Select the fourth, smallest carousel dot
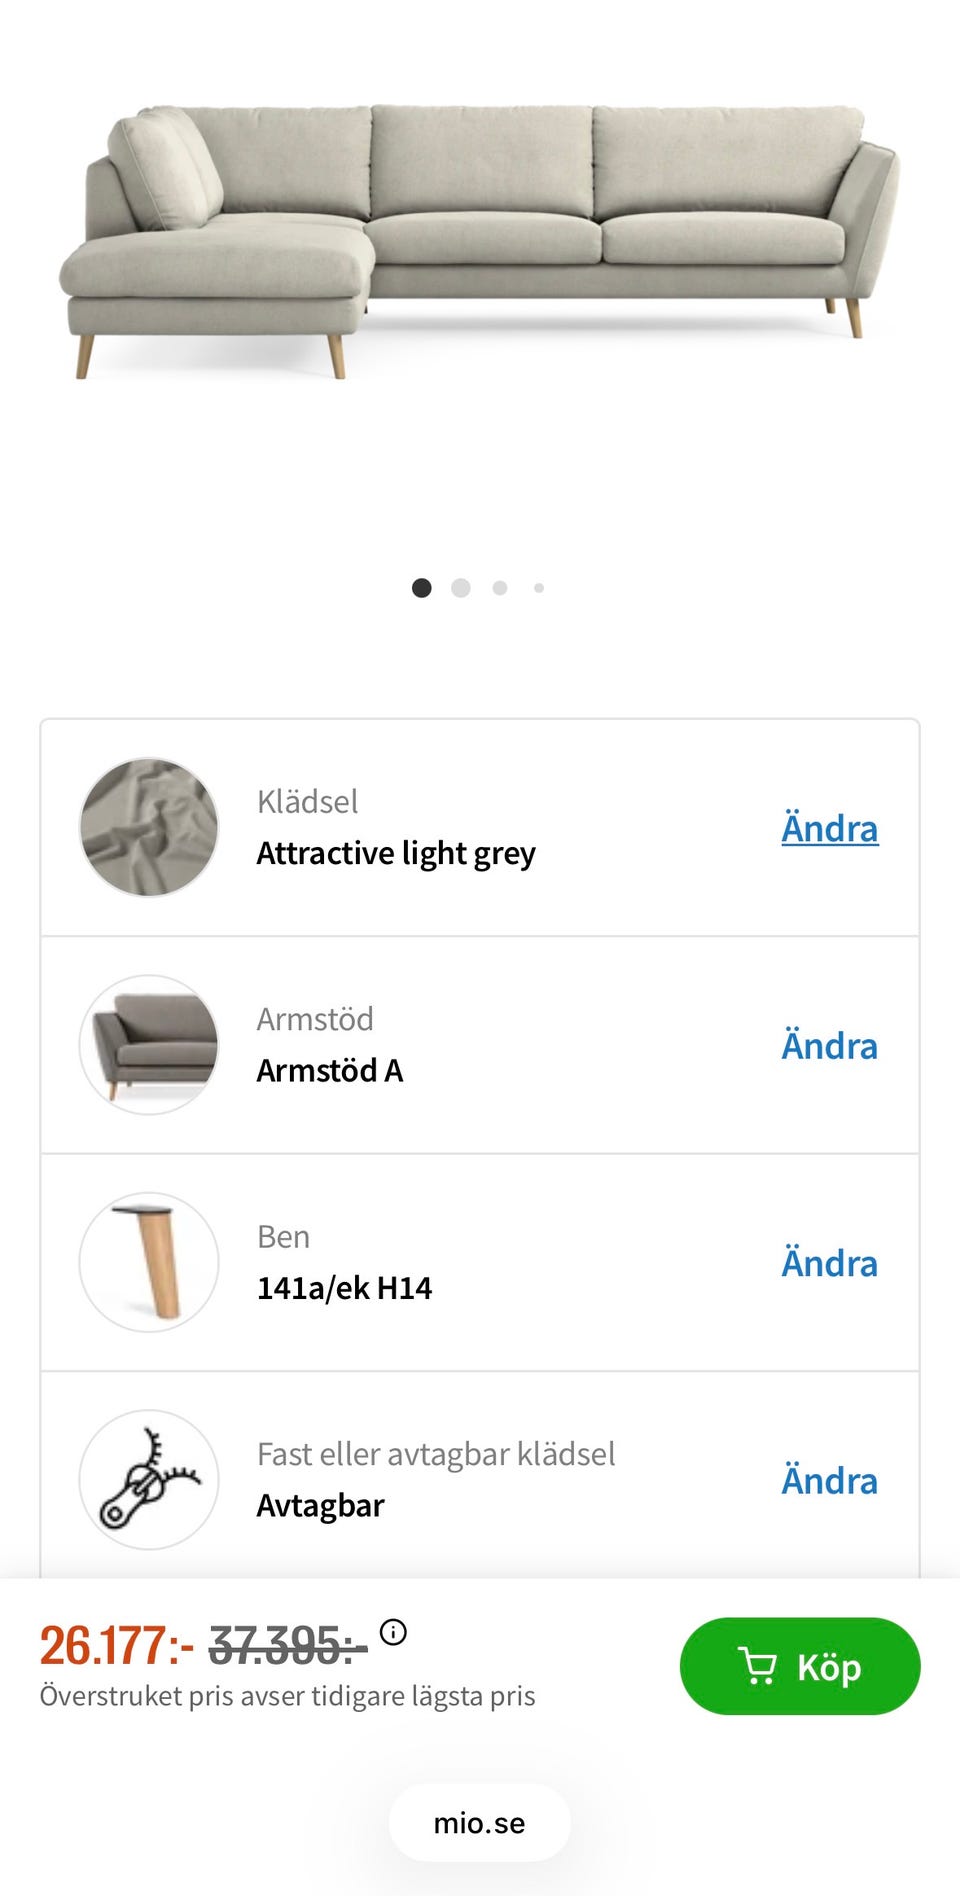This screenshot has height=1896, width=960. [x=539, y=588]
